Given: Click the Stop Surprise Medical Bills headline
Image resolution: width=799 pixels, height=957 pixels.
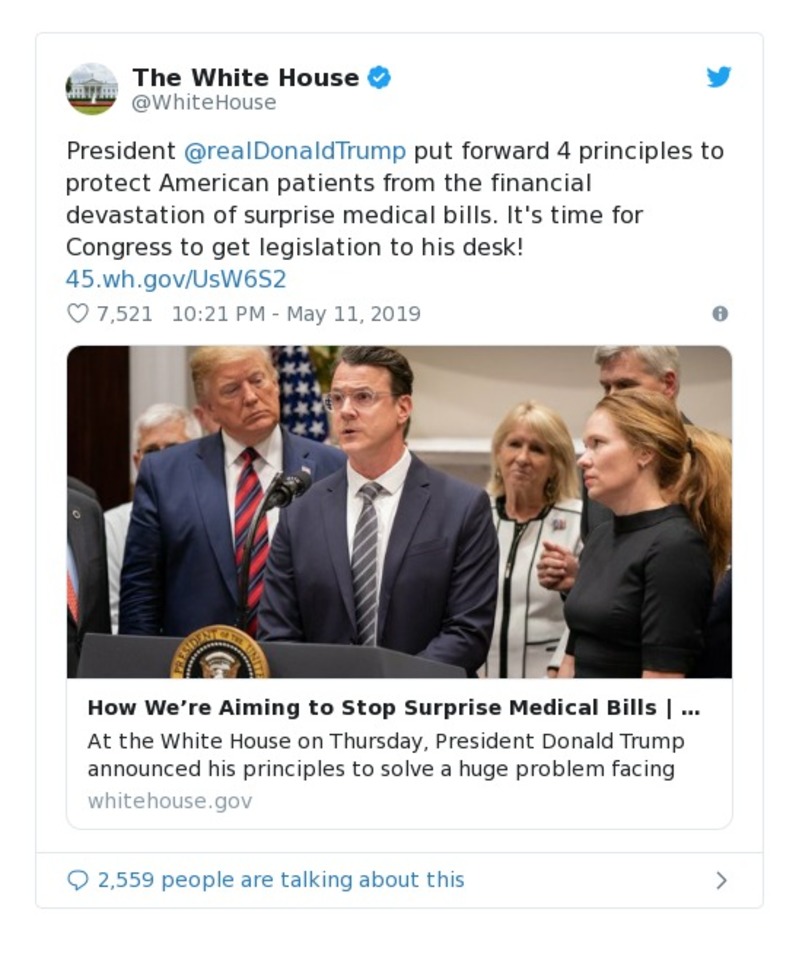Looking at the screenshot, I should tap(393, 709).
